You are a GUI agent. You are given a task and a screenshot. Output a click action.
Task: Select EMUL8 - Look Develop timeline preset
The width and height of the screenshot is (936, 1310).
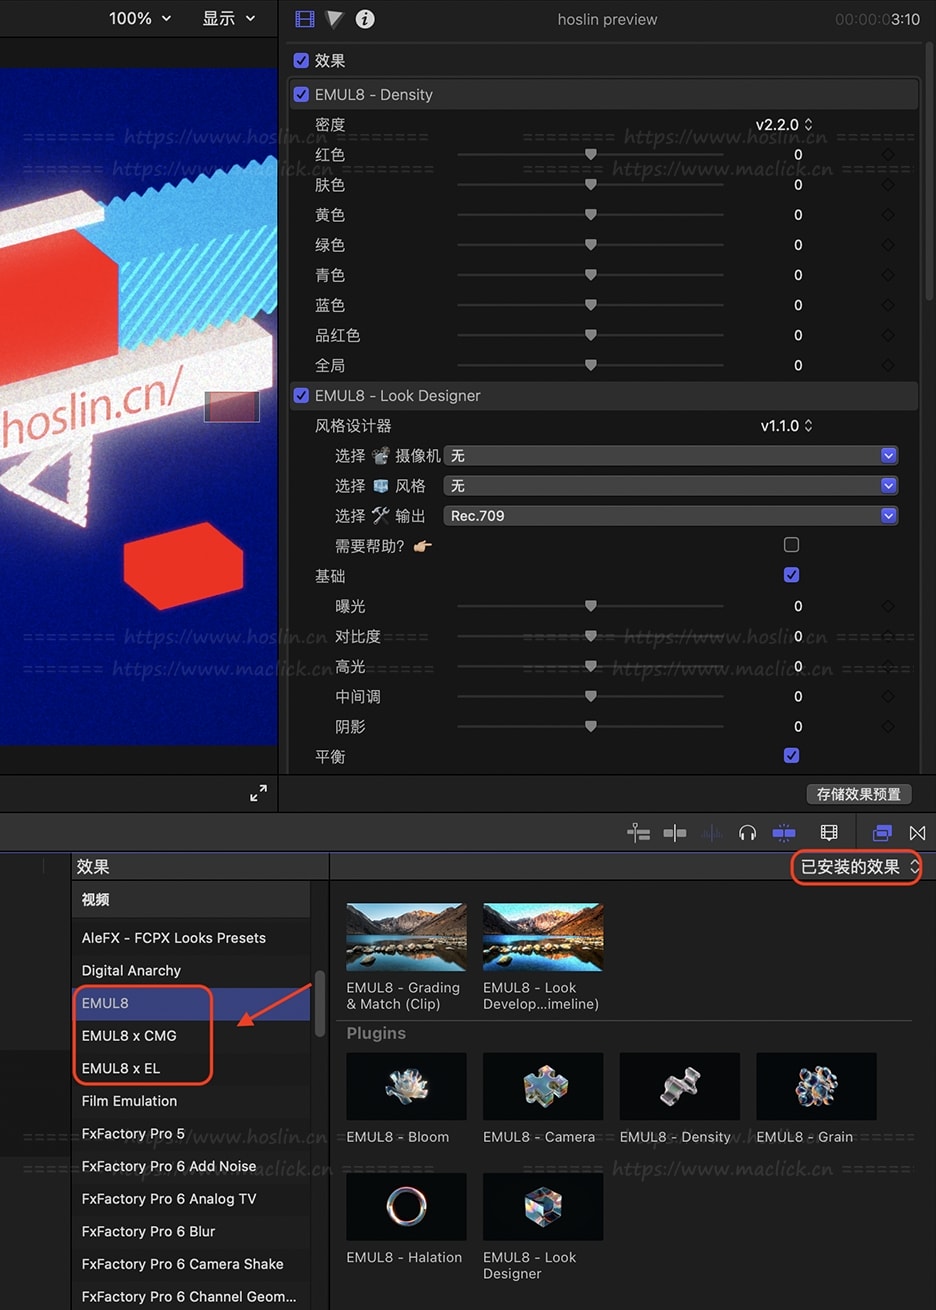[x=543, y=937]
